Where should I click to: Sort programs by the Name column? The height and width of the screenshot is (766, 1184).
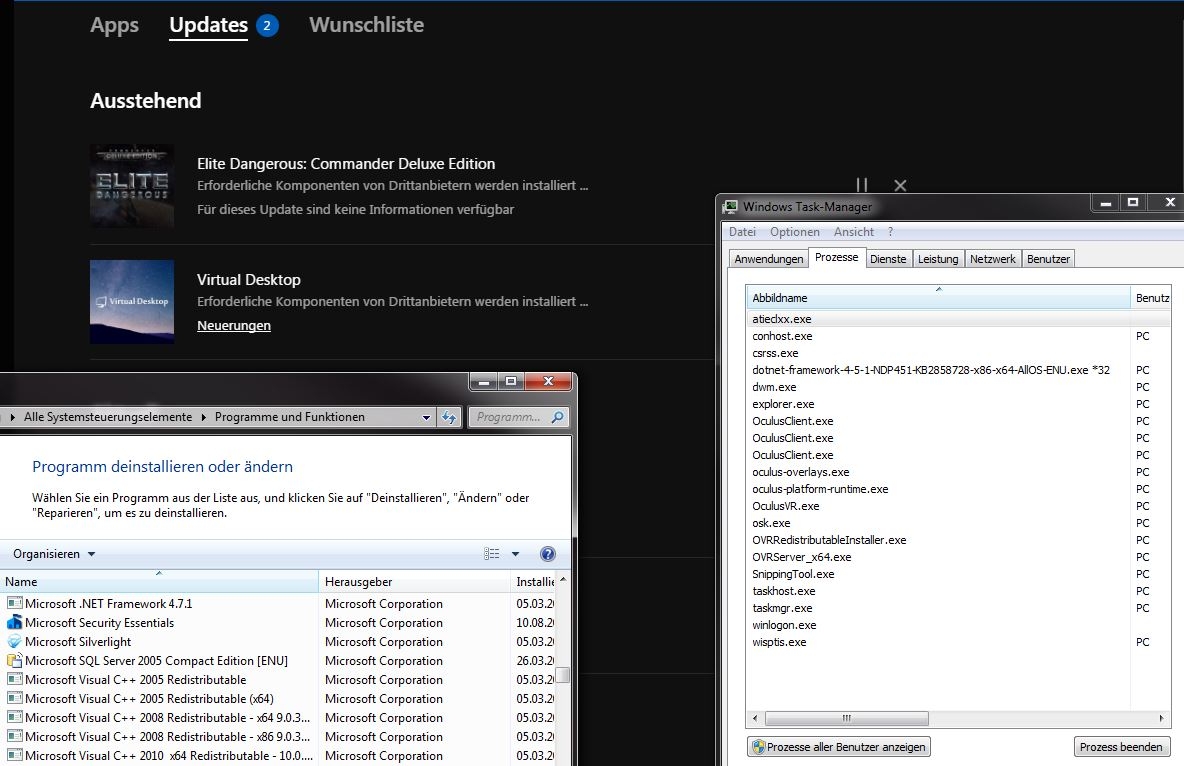tap(159, 582)
